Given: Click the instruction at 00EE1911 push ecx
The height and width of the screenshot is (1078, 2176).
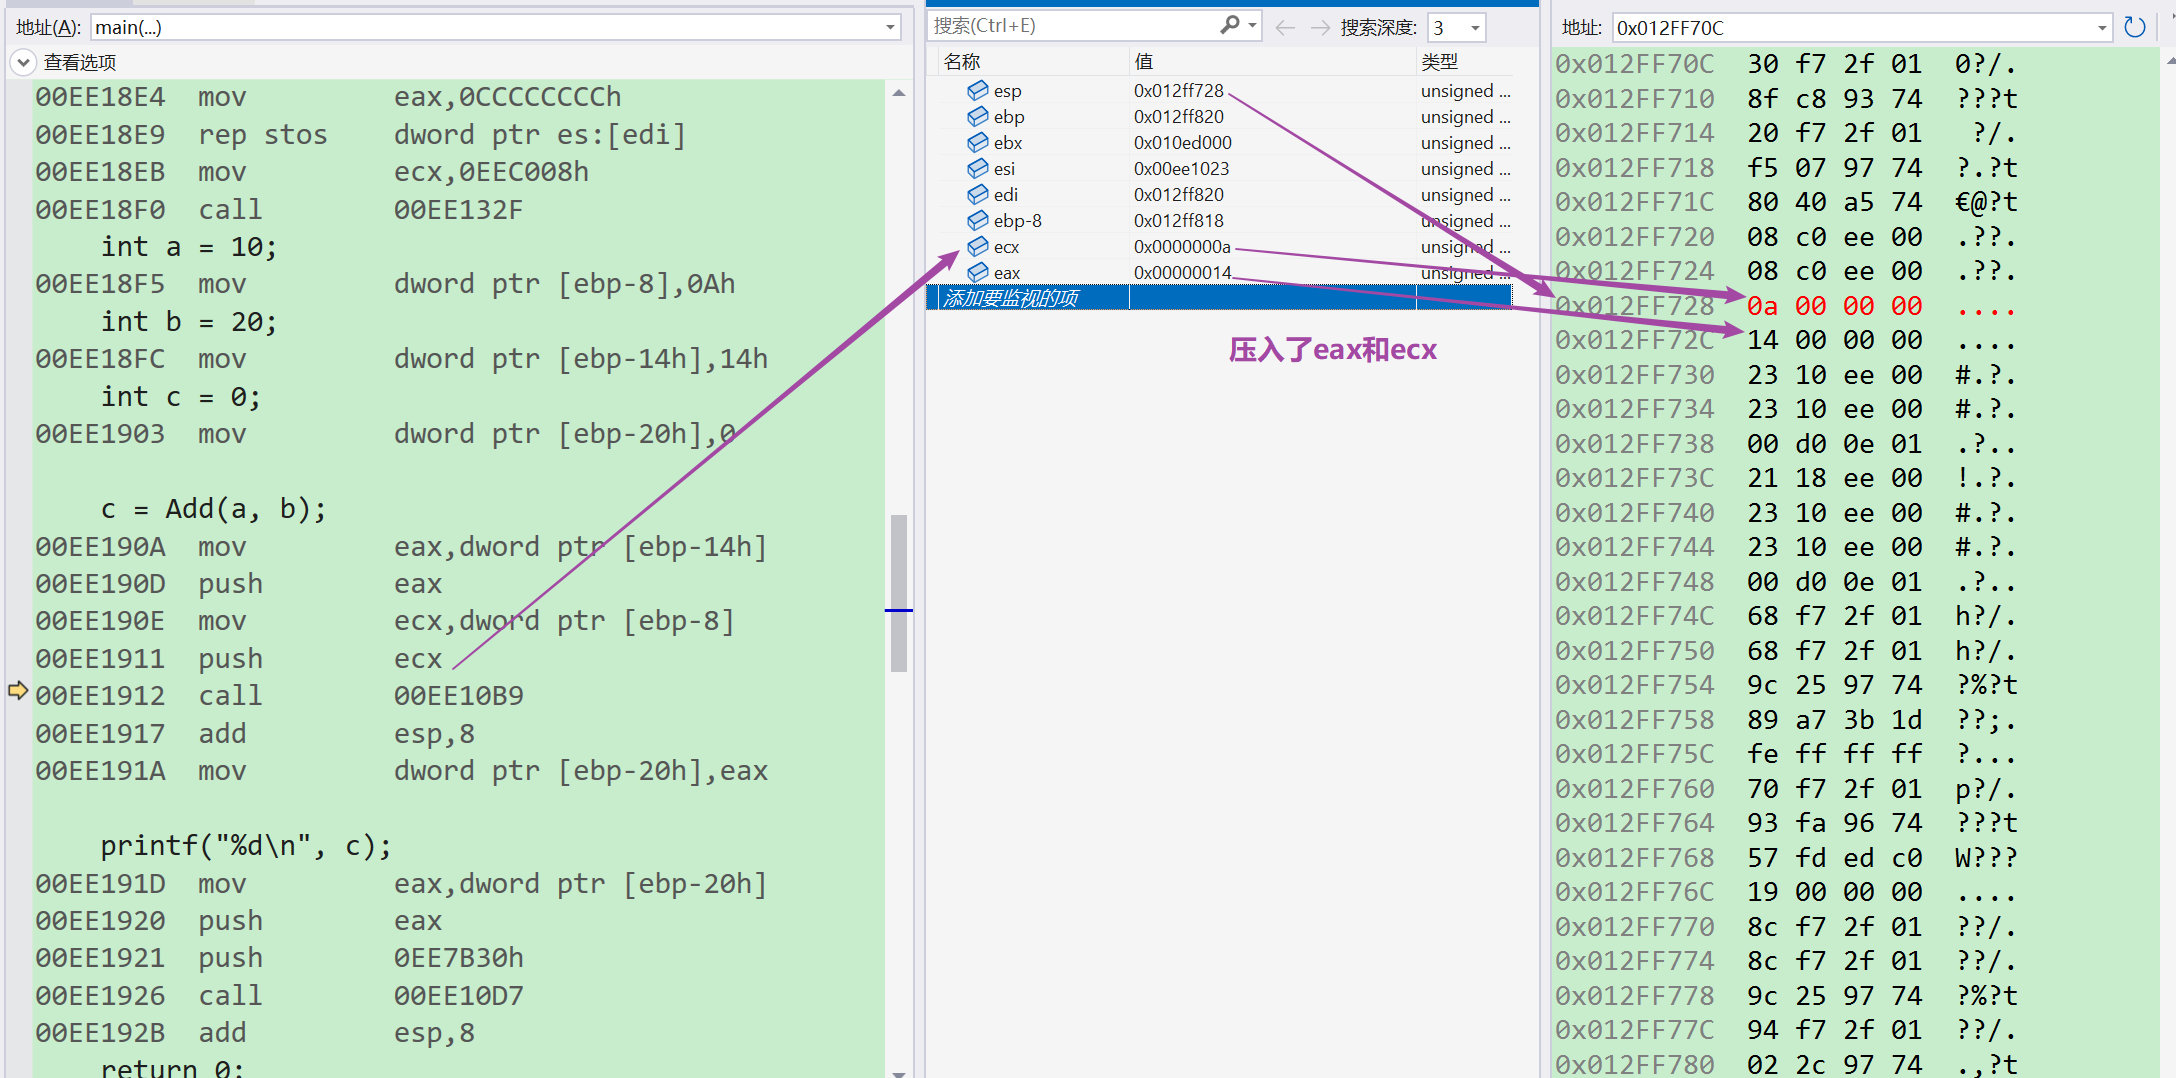Looking at the screenshot, I should pyautogui.click(x=239, y=659).
